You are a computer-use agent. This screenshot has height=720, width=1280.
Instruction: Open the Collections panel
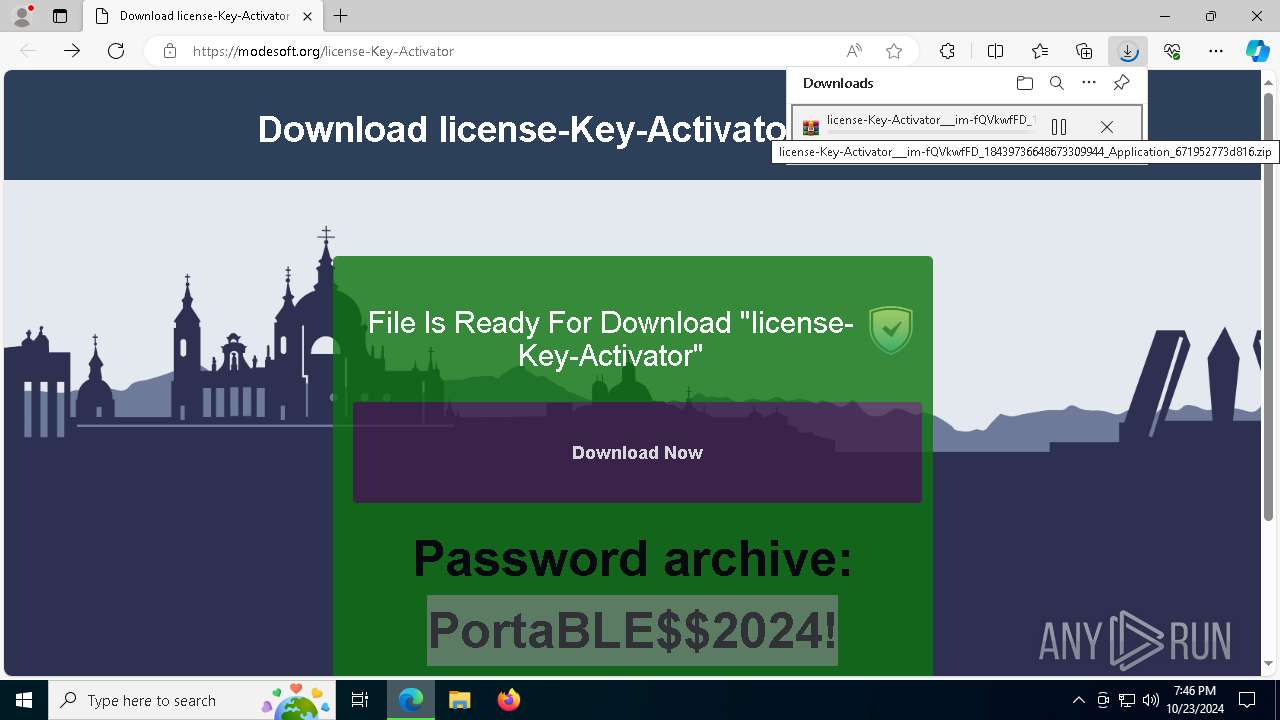coord(1084,51)
